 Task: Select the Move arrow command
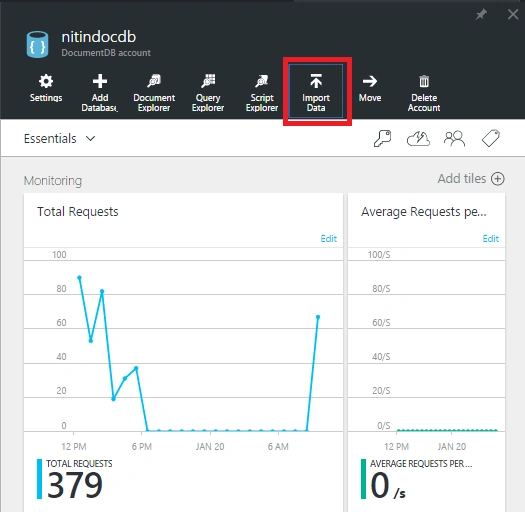click(370, 88)
